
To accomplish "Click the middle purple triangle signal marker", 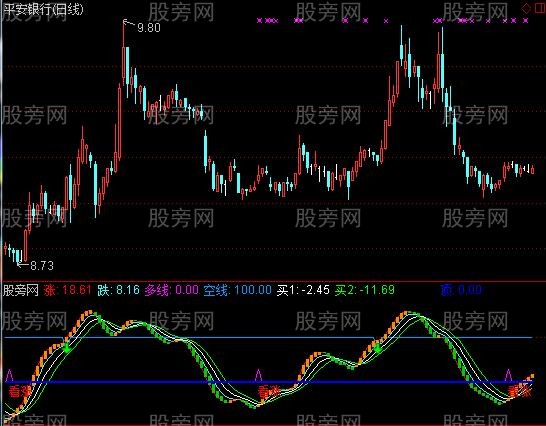I will pyautogui.click(x=258, y=375).
